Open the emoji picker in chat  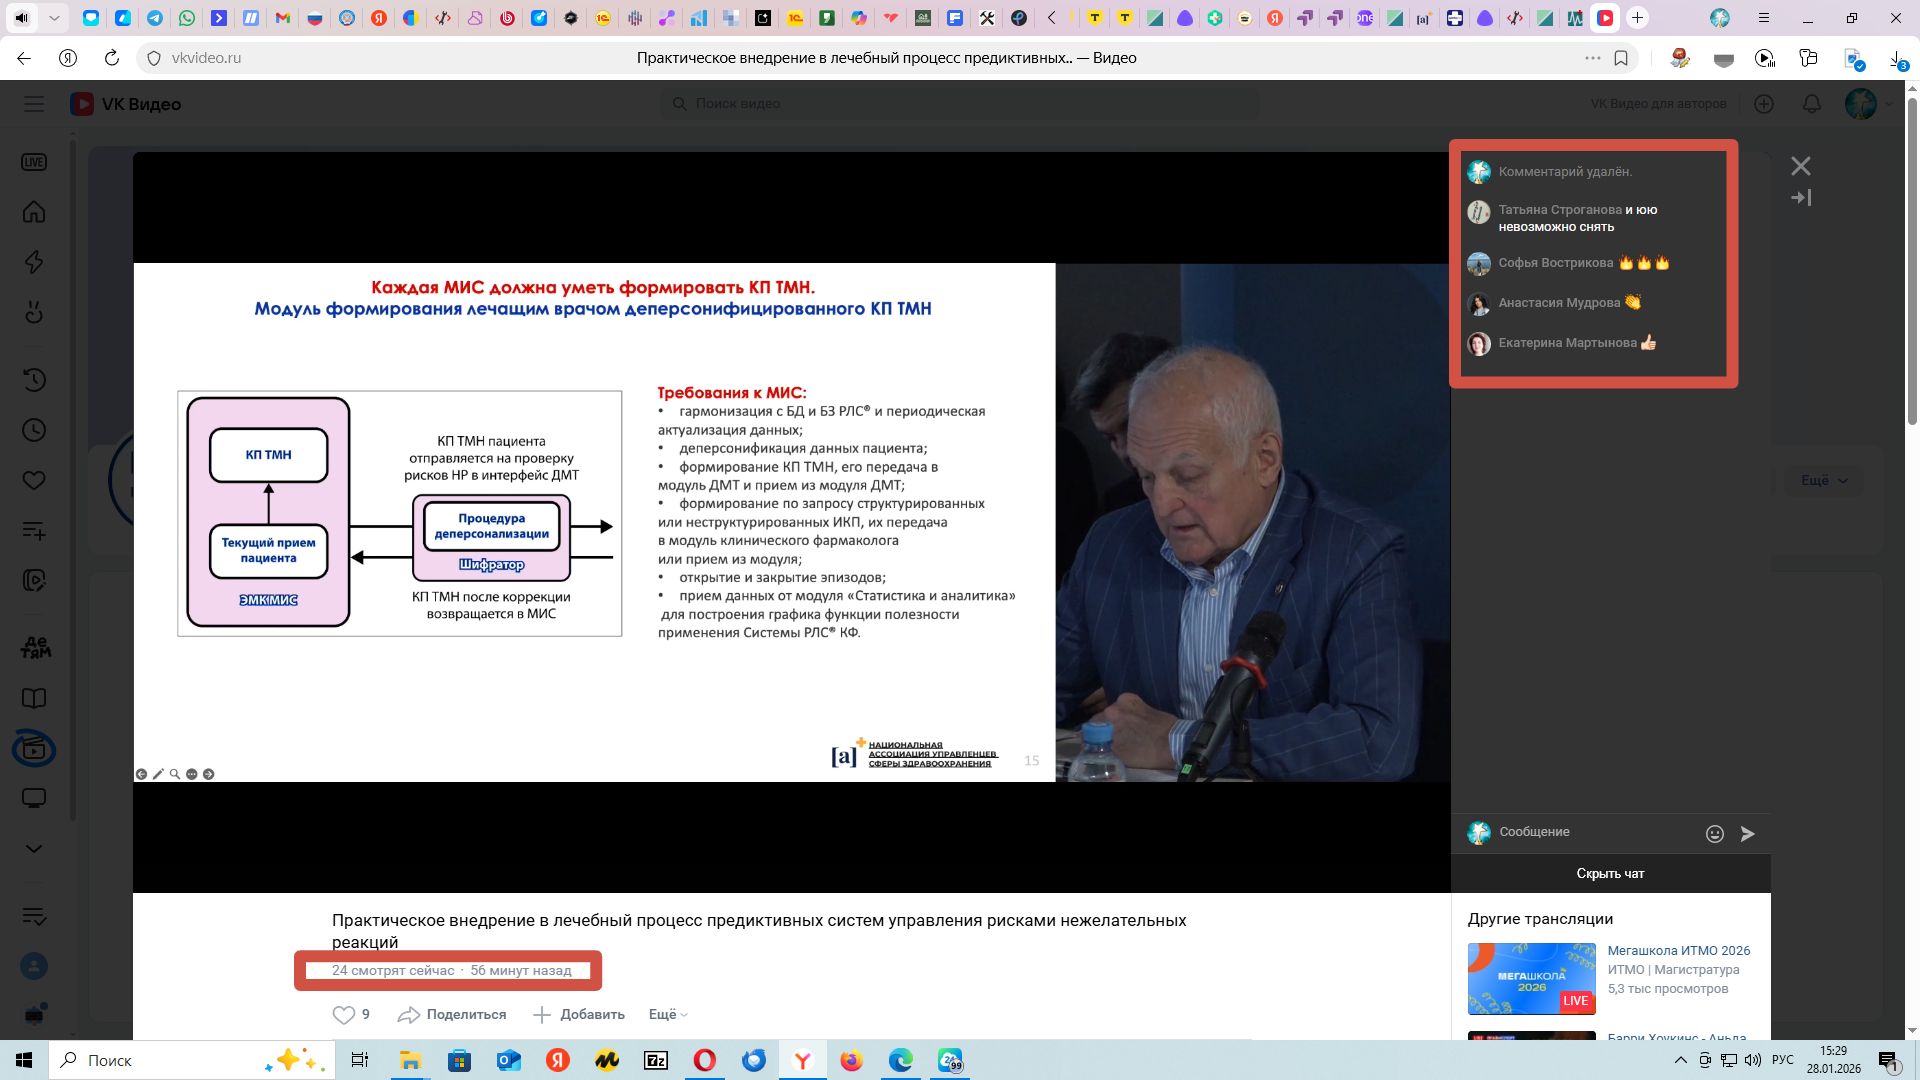1715,834
